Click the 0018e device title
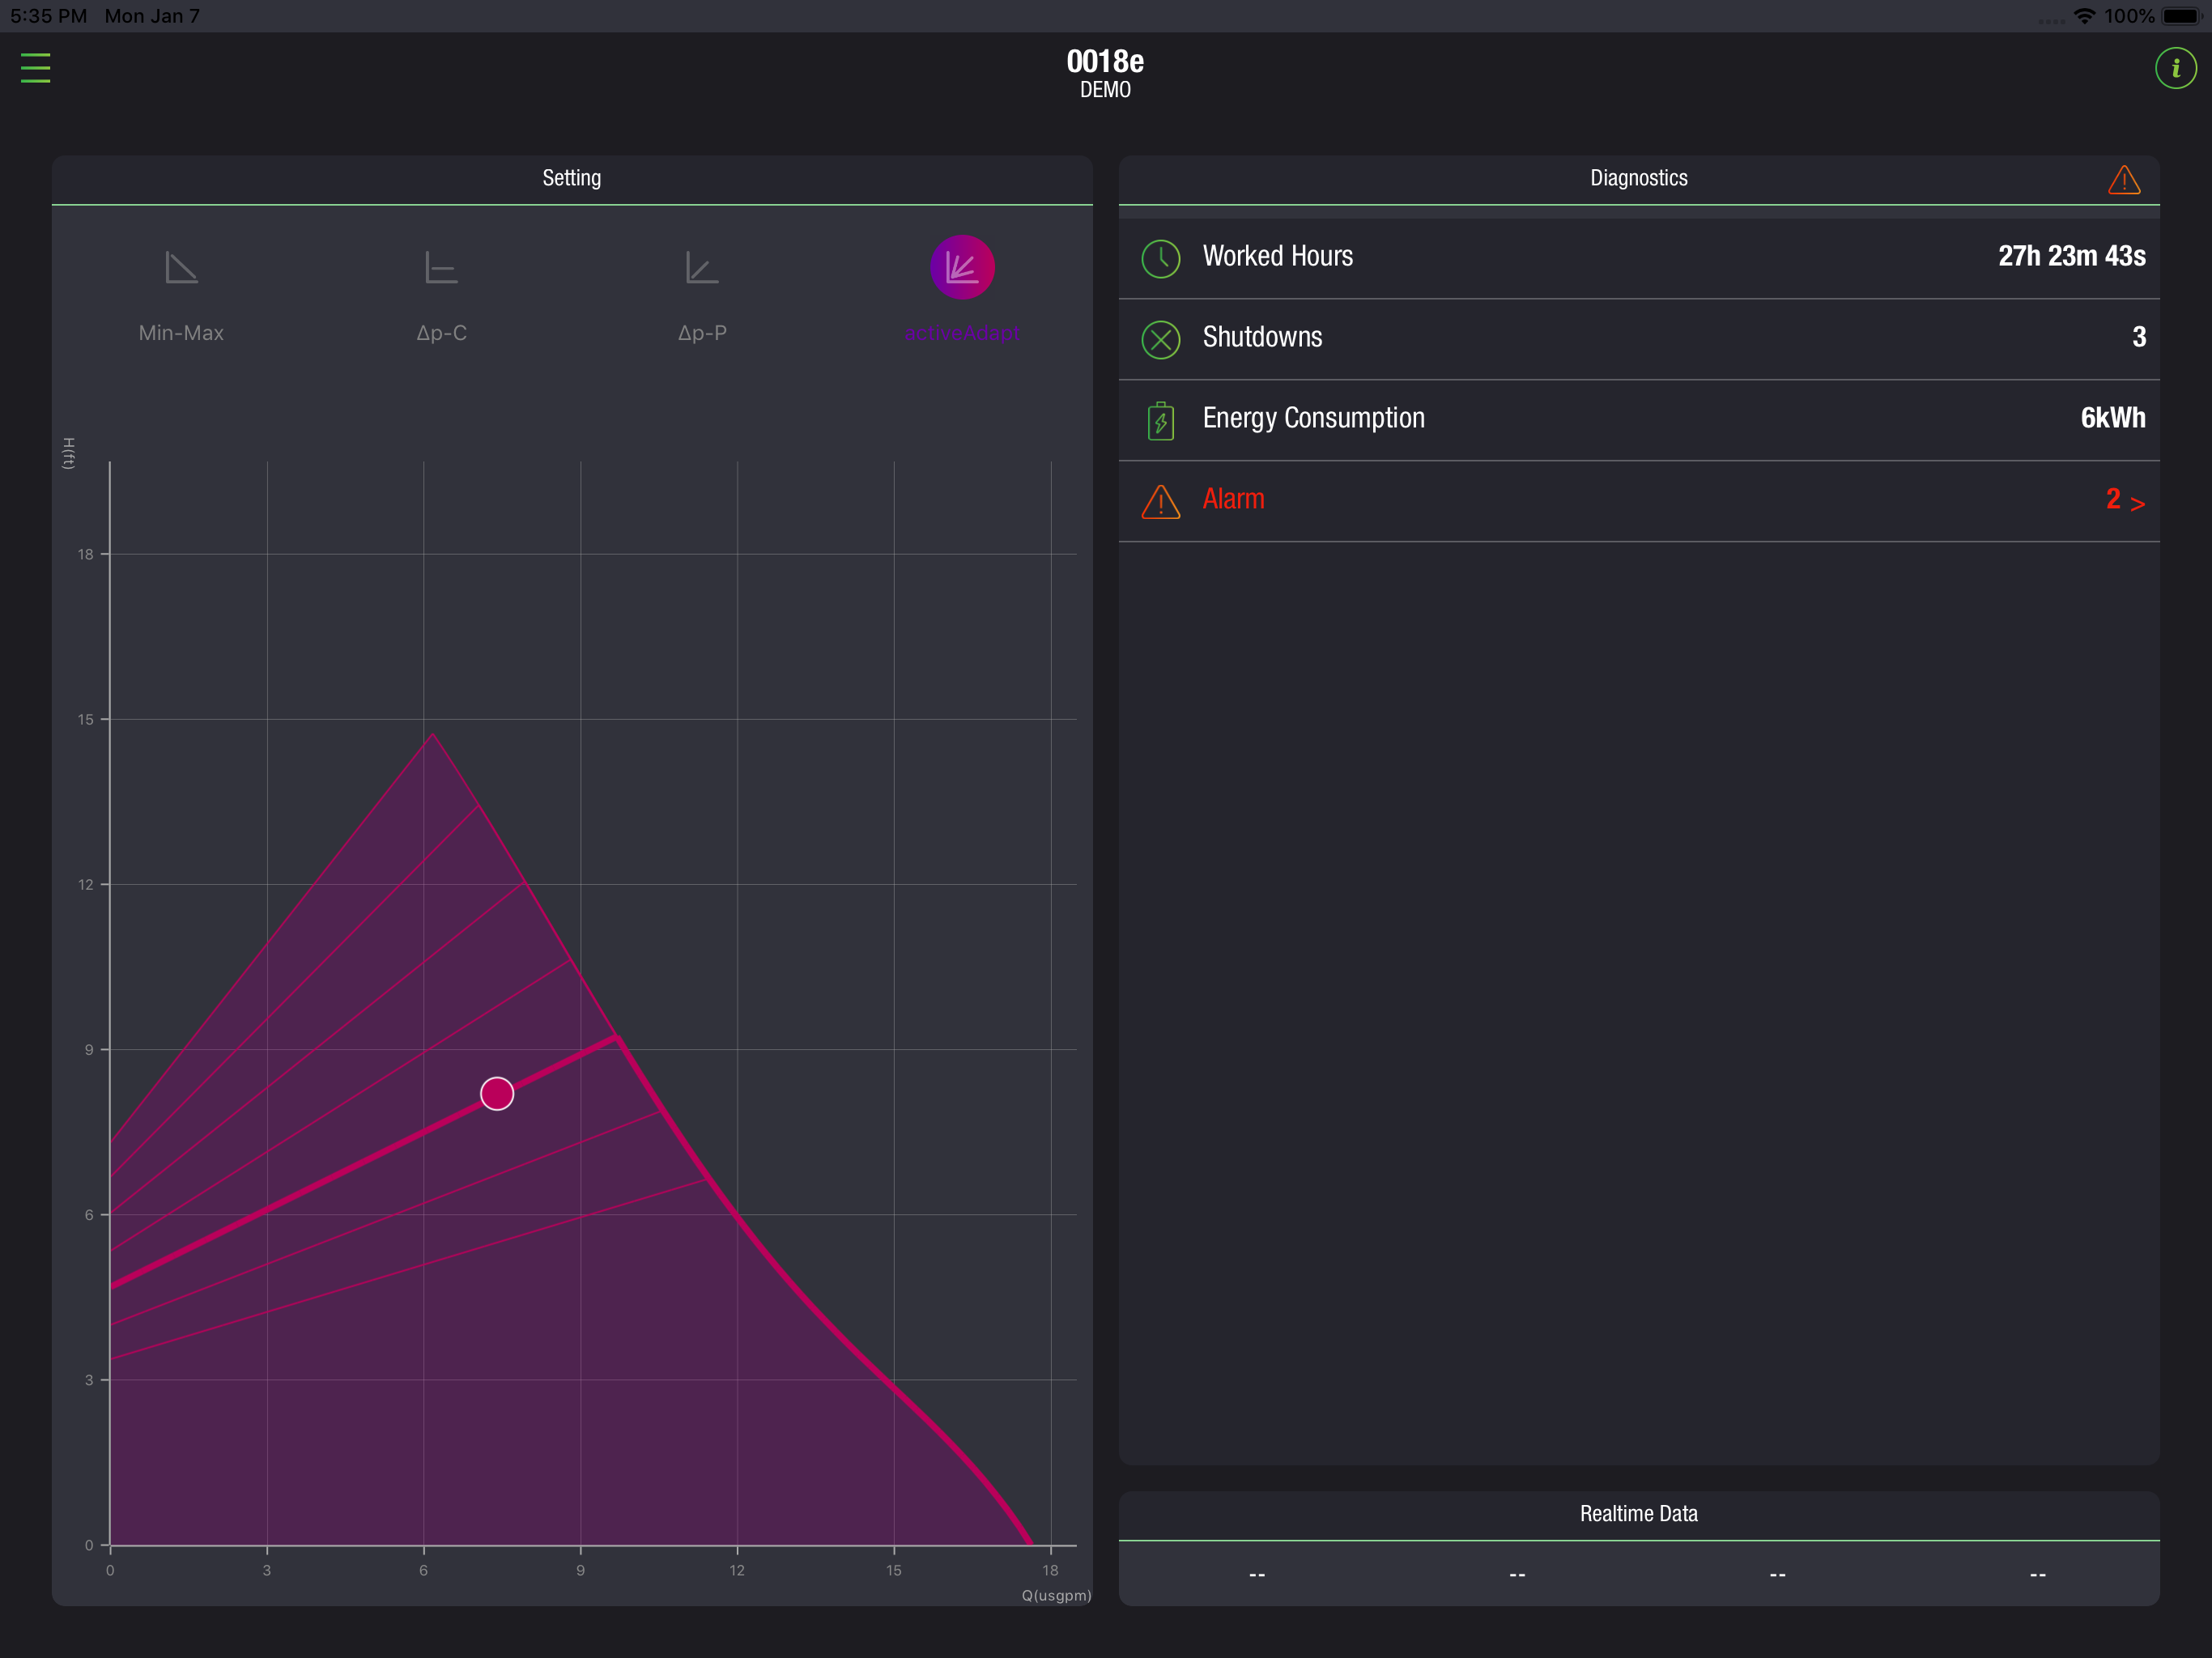Screen dimensions: 2212x1658 coord(1105,62)
